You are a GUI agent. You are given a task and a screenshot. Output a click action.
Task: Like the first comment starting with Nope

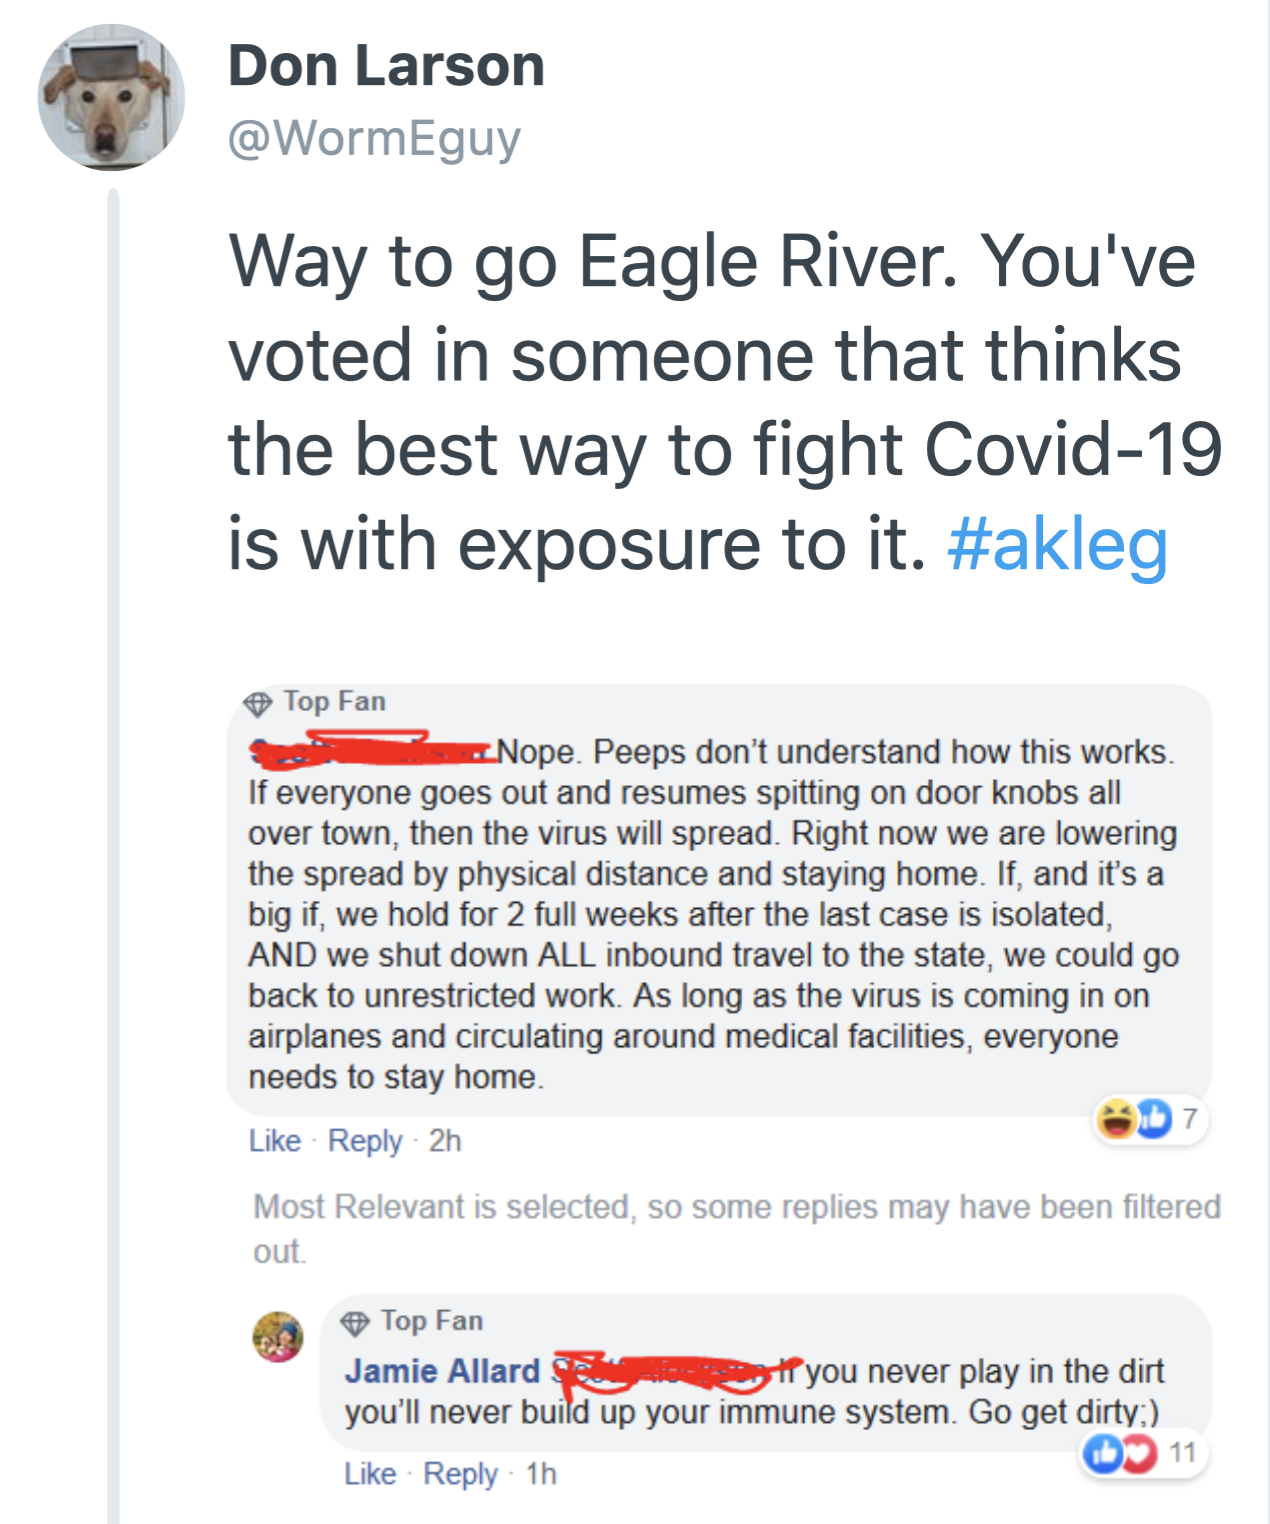275,1141
